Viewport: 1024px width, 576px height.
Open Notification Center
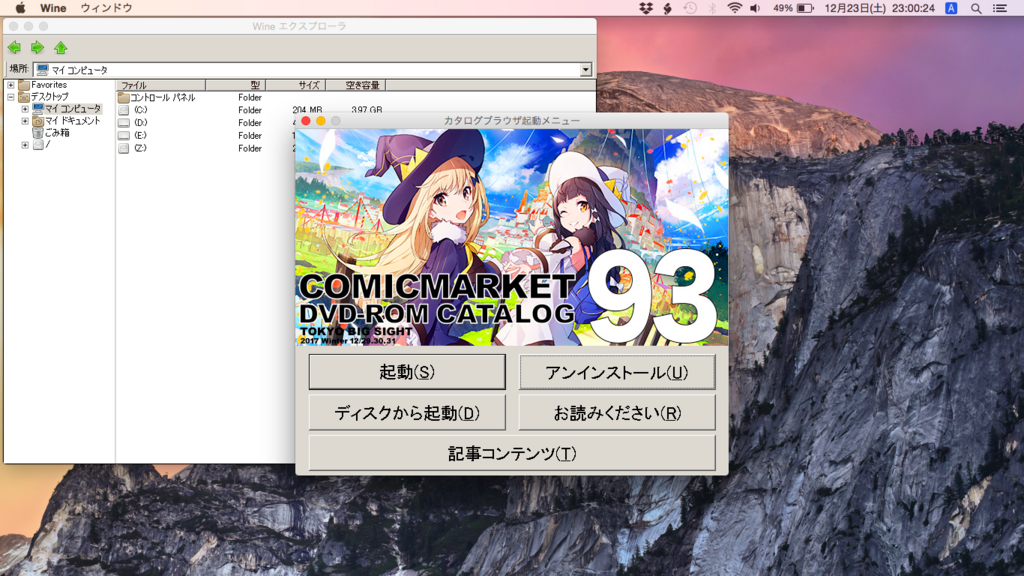tap(1000, 8)
